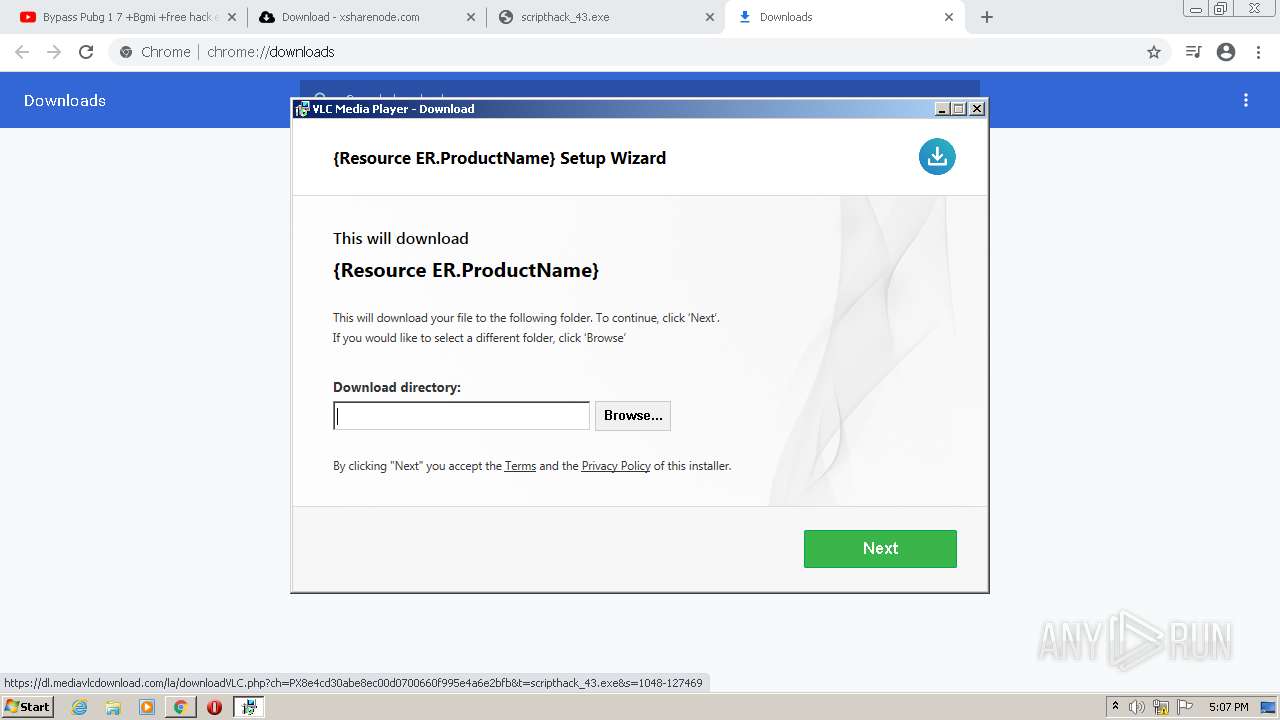
Task: Focus the Download directory field
Action: [x=461, y=416]
